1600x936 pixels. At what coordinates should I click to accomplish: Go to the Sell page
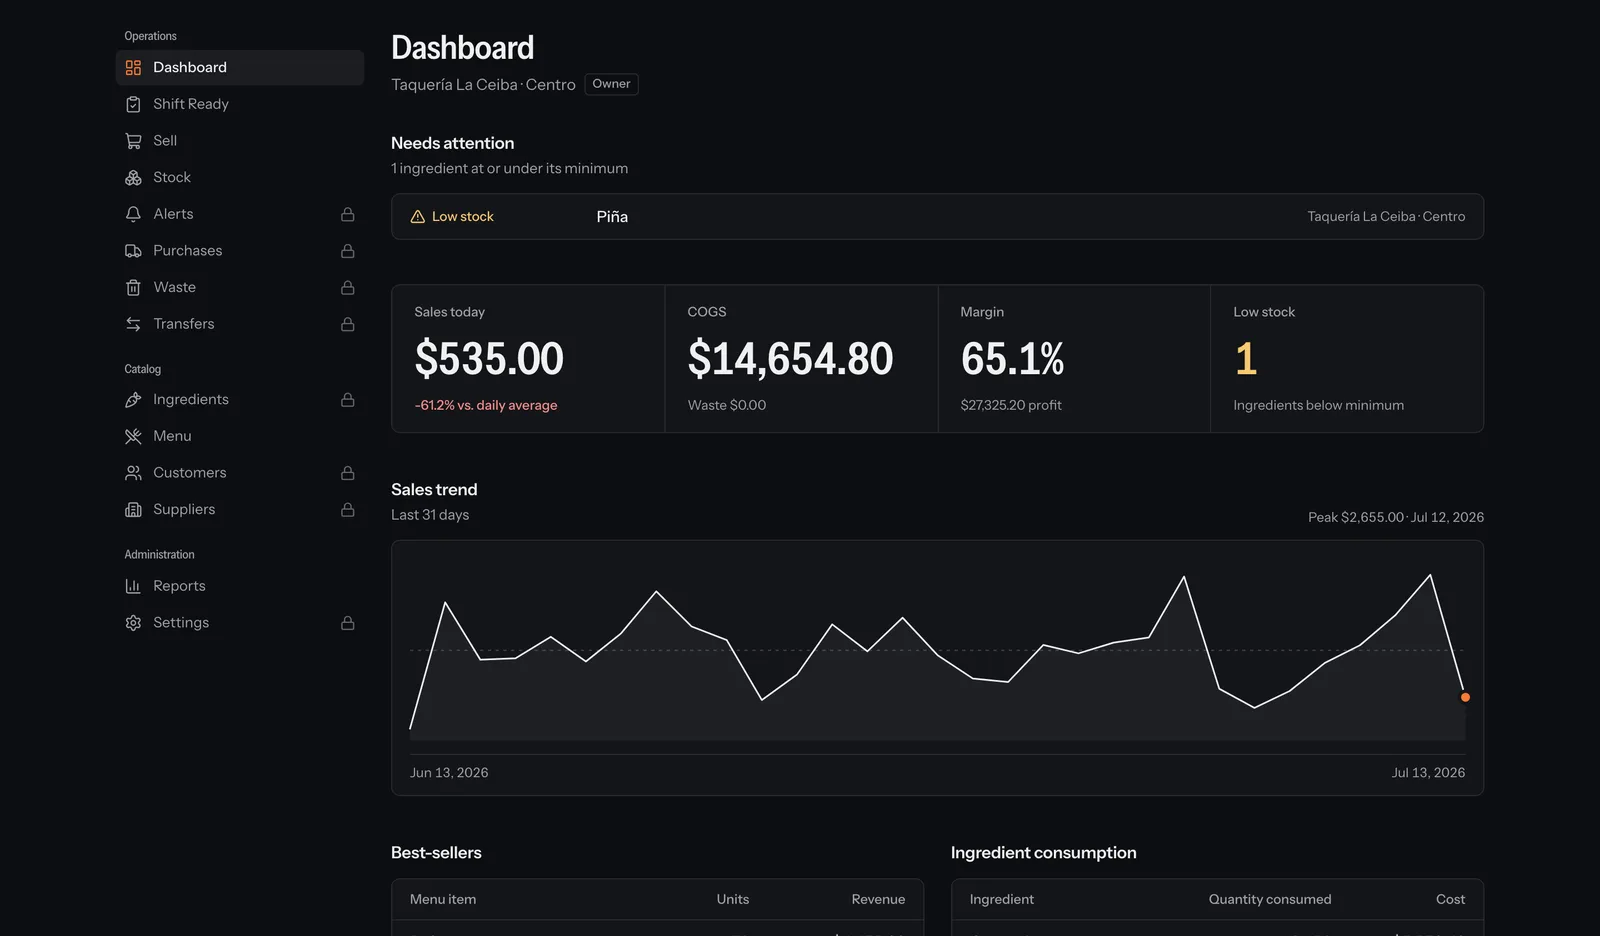point(240,141)
